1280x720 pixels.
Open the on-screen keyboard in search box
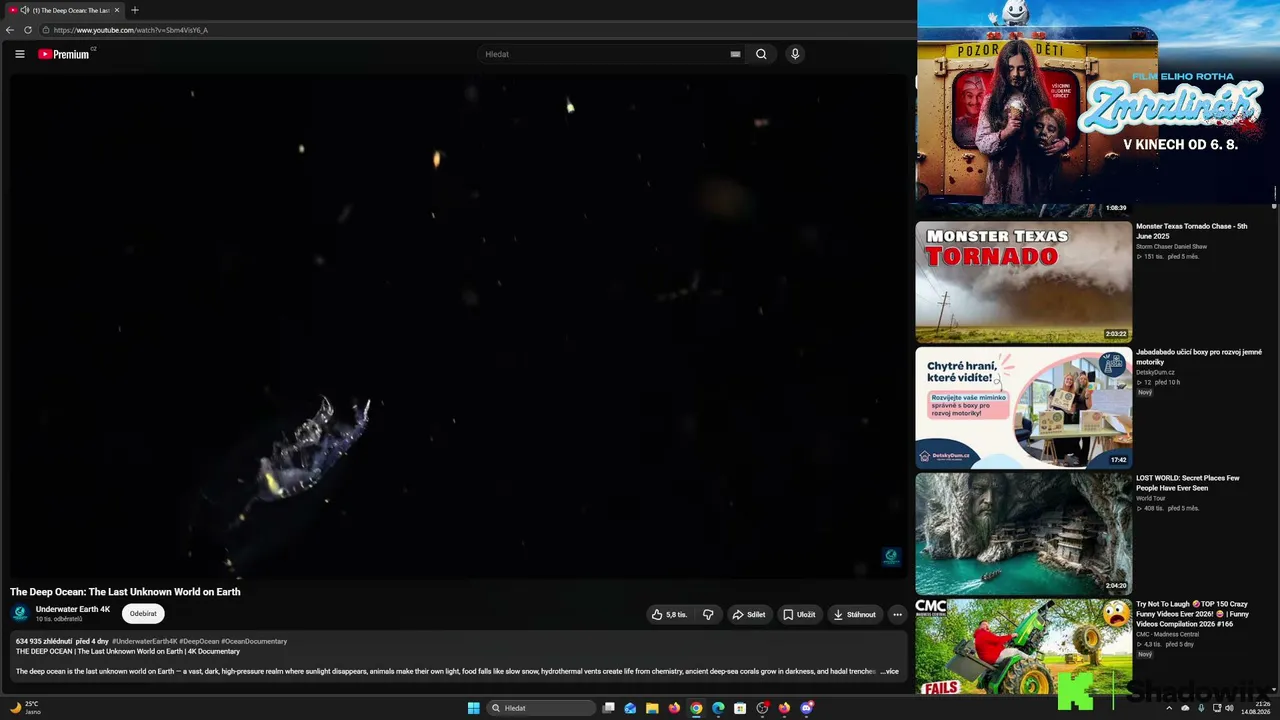735,54
